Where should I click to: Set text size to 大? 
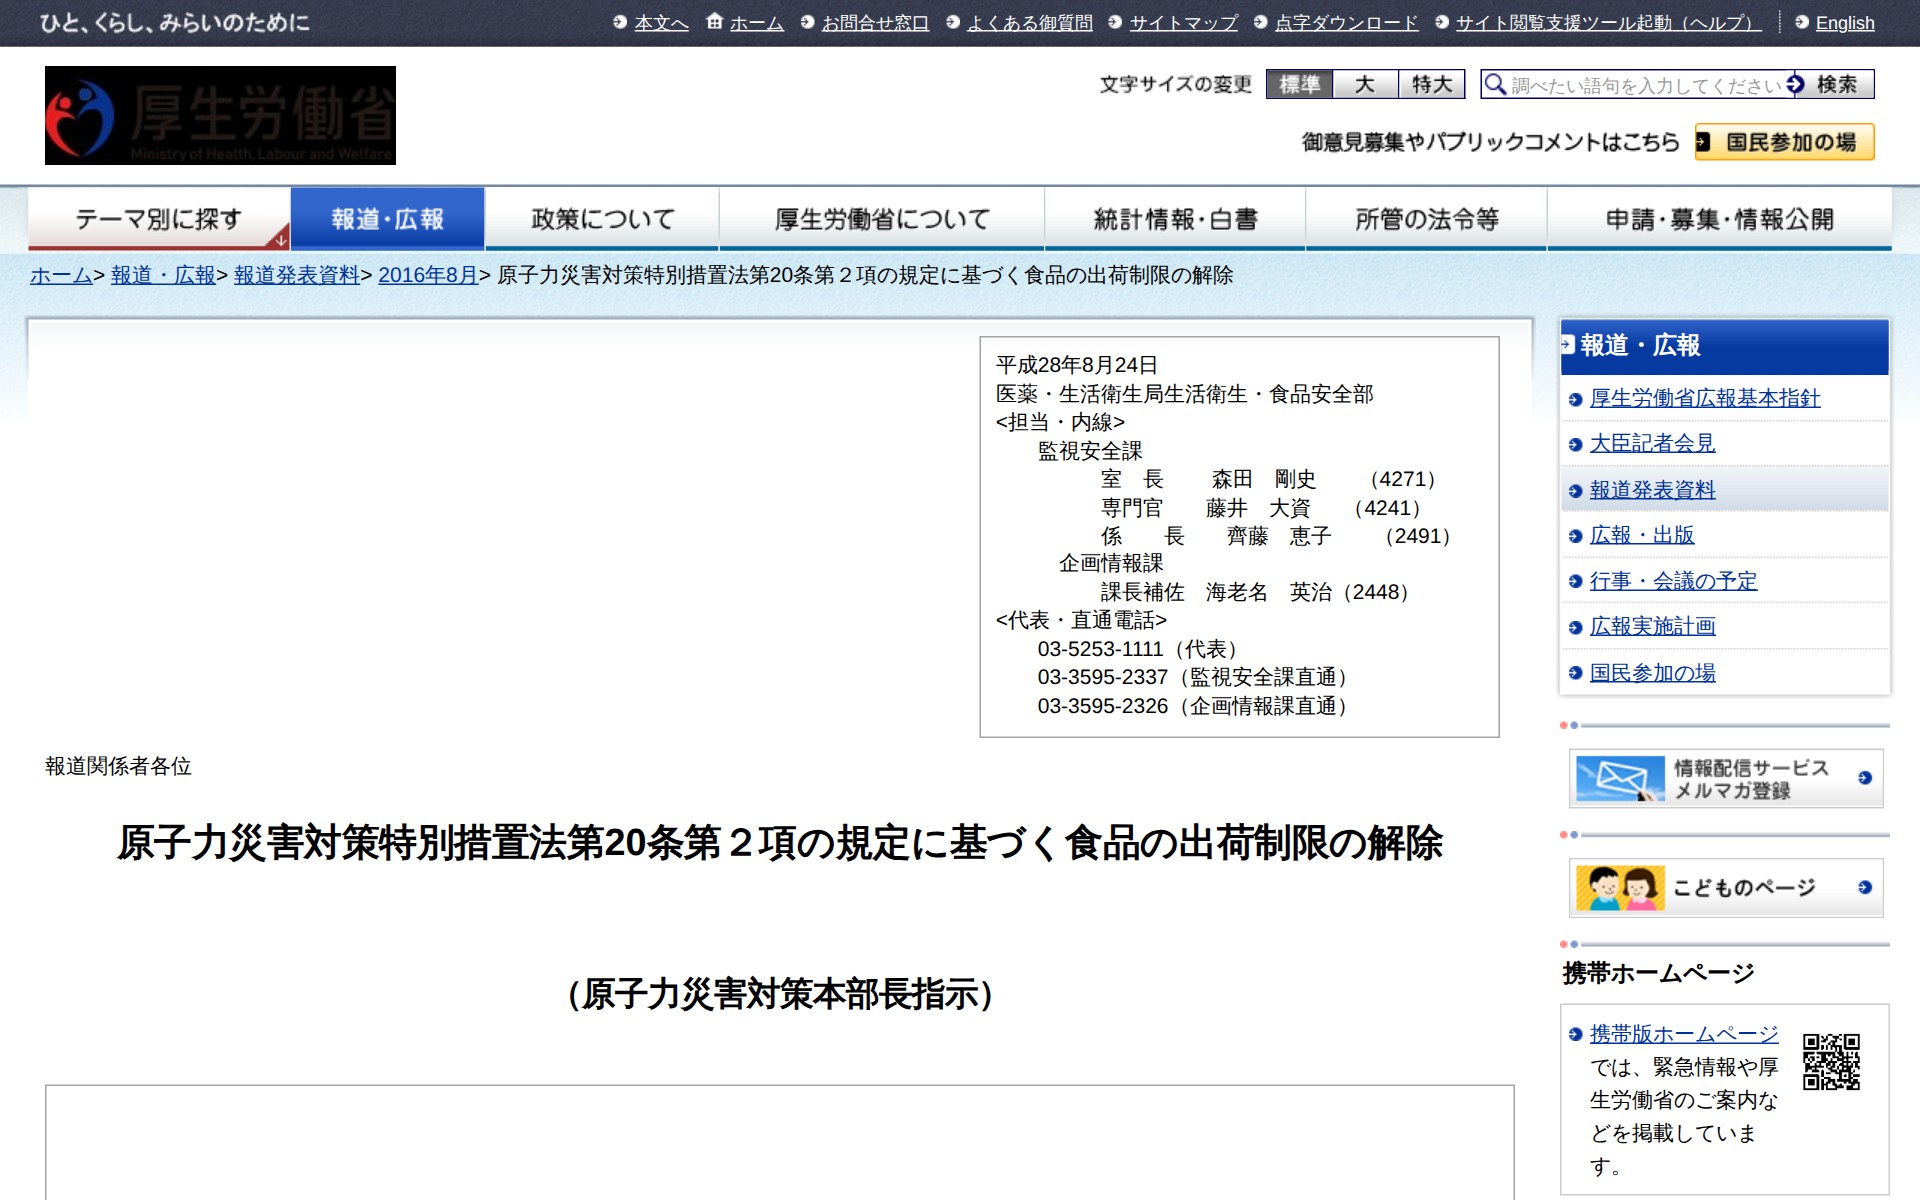[1366, 86]
